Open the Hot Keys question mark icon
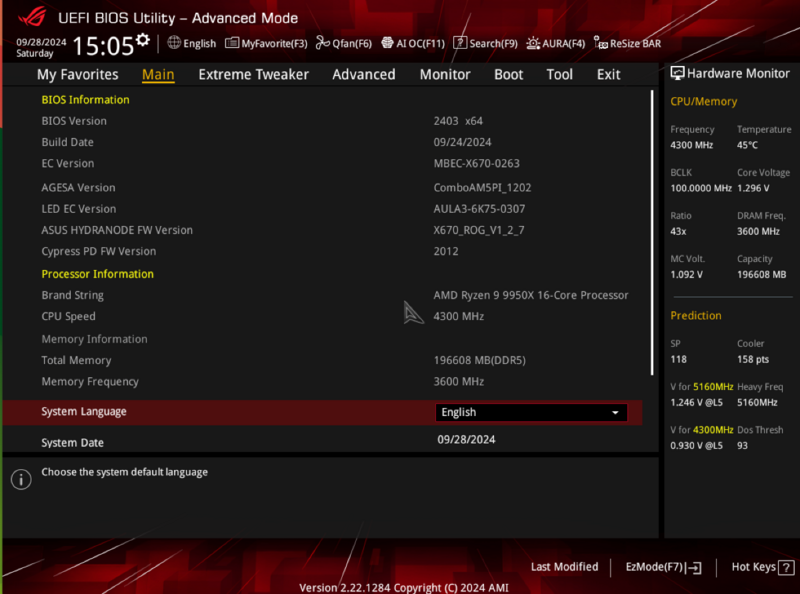Viewport: 800px width, 594px height. [786, 567]
